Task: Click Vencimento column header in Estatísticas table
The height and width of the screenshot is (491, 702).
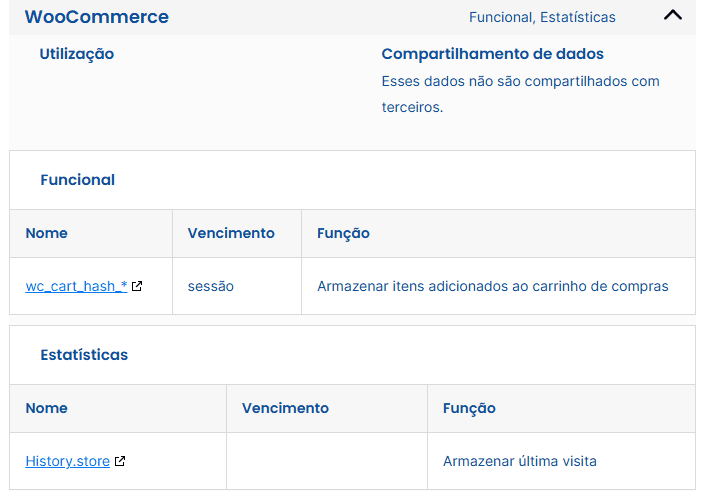Action: pyautogui.click(x=285, y=408)
